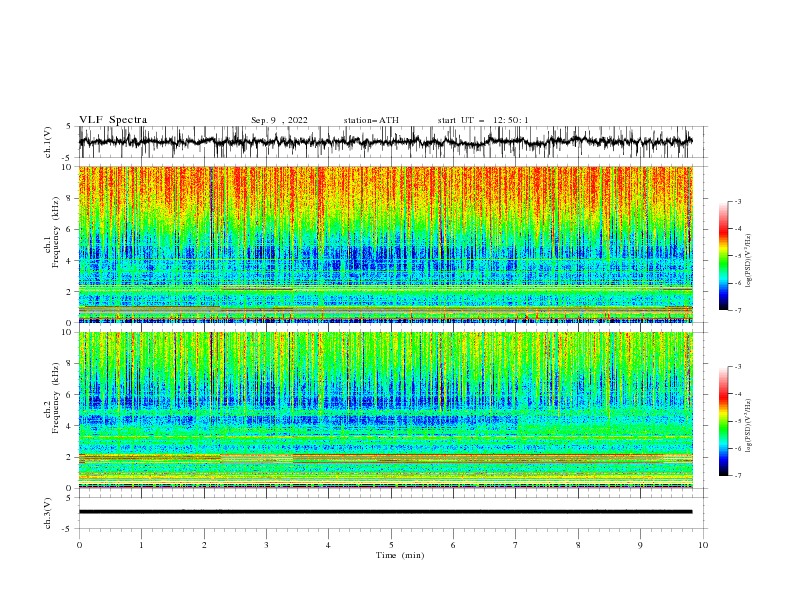Click the ch.2 spectrogram panel
The height and width of the screenshot is (612, 792).
pos(385,410)
